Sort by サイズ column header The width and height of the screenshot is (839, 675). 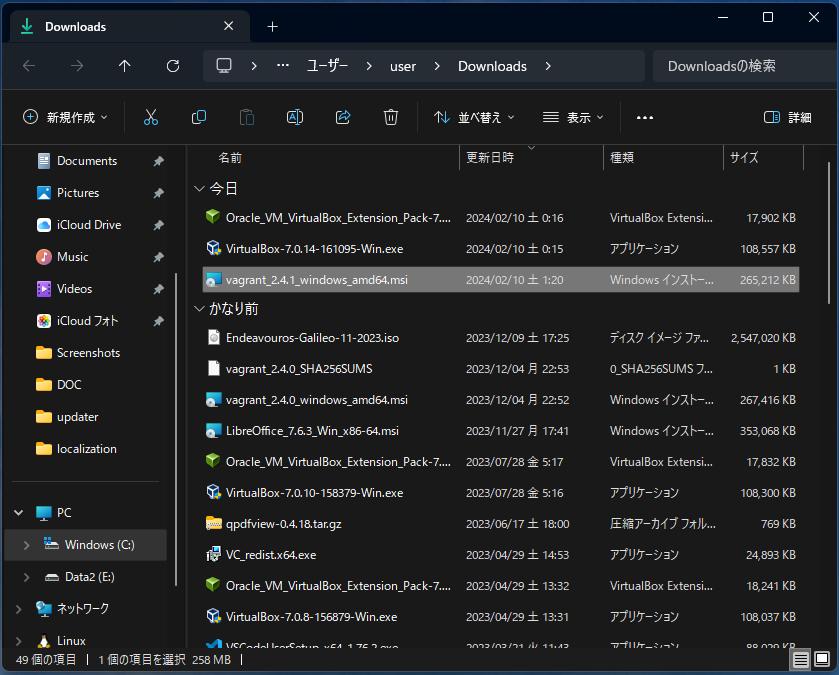[764, 158]
